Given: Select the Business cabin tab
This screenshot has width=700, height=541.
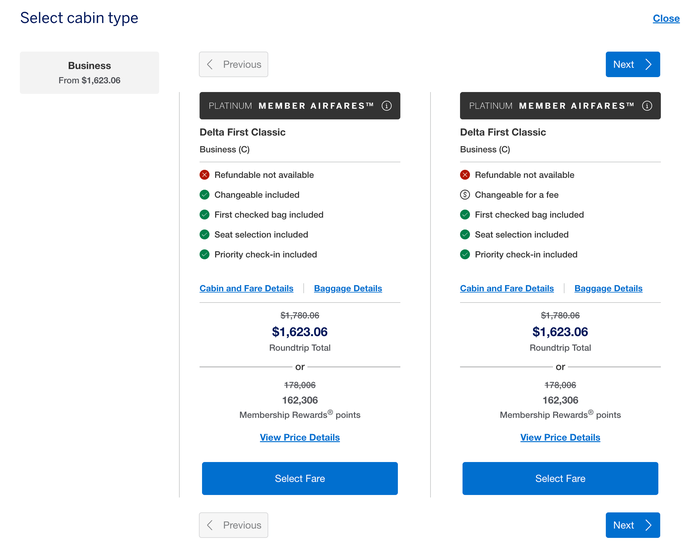Looking at the screenshot, I should (89, 72).
